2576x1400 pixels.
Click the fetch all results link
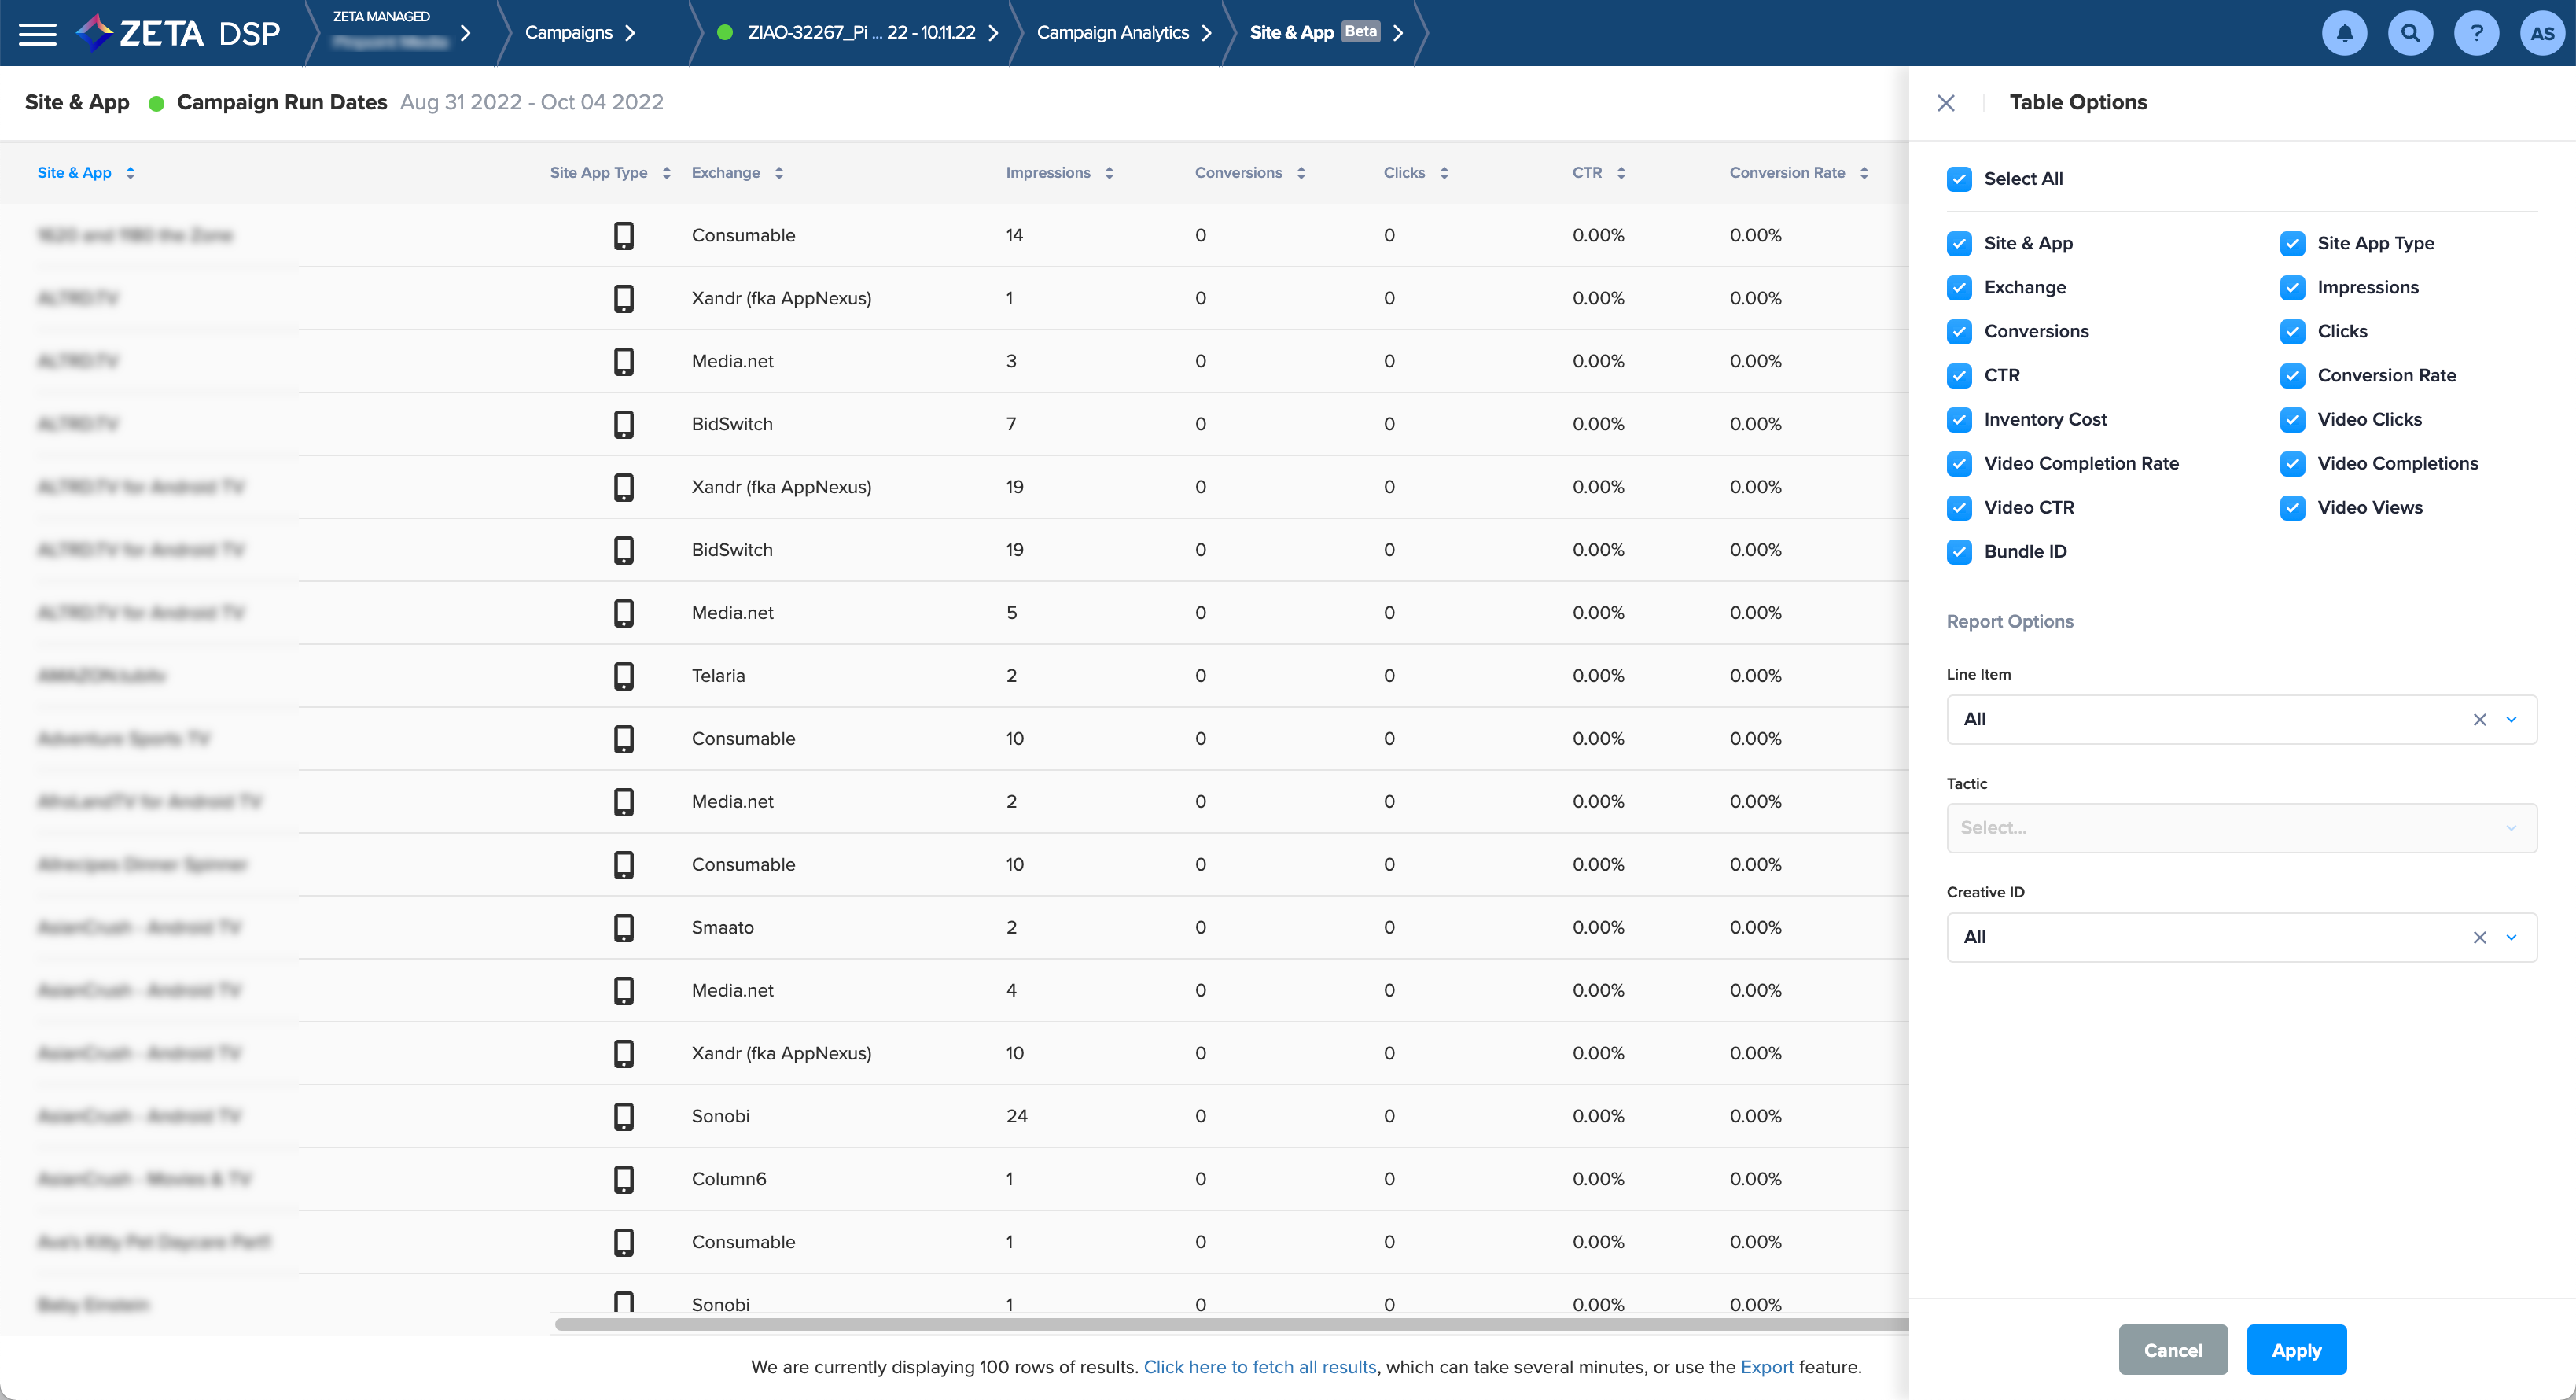pos(1259,1367)
